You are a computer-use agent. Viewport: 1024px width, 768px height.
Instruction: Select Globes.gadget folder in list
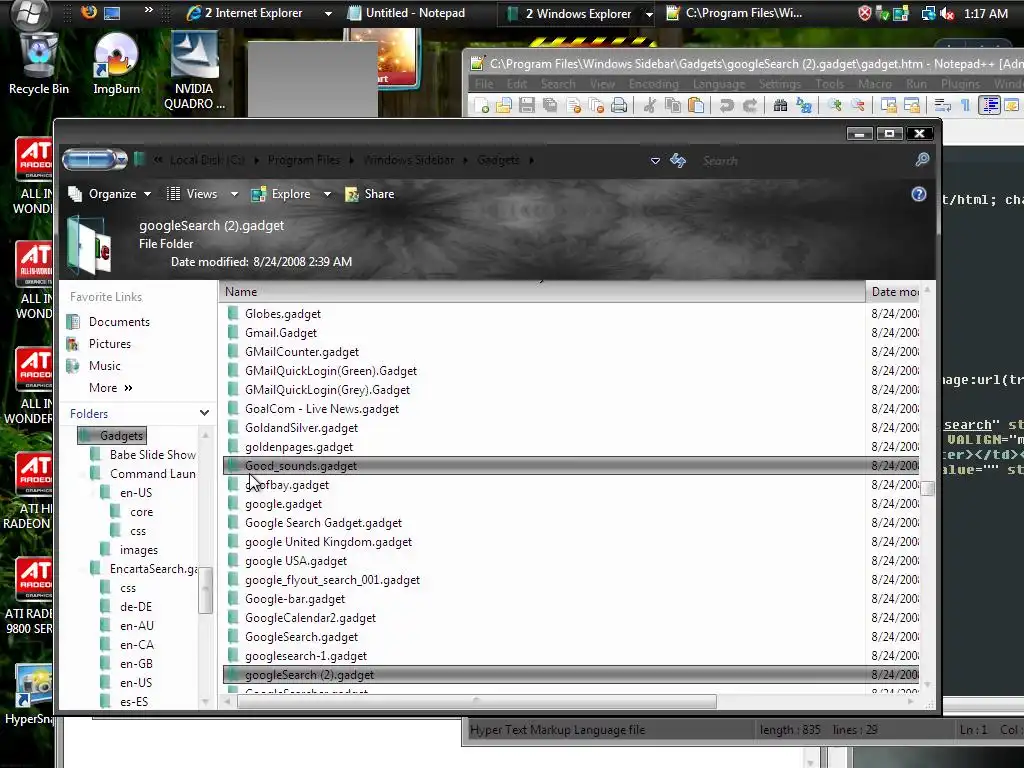283,314
